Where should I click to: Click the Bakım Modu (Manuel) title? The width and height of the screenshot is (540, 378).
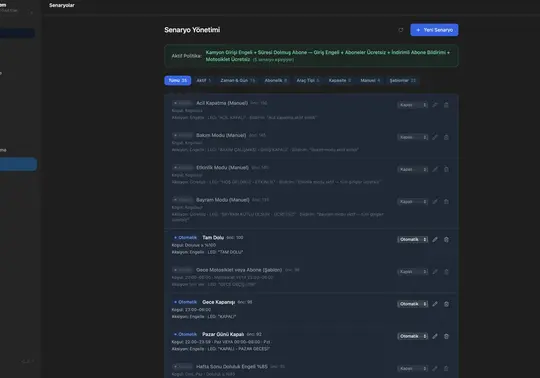click(x=221, y=135)
